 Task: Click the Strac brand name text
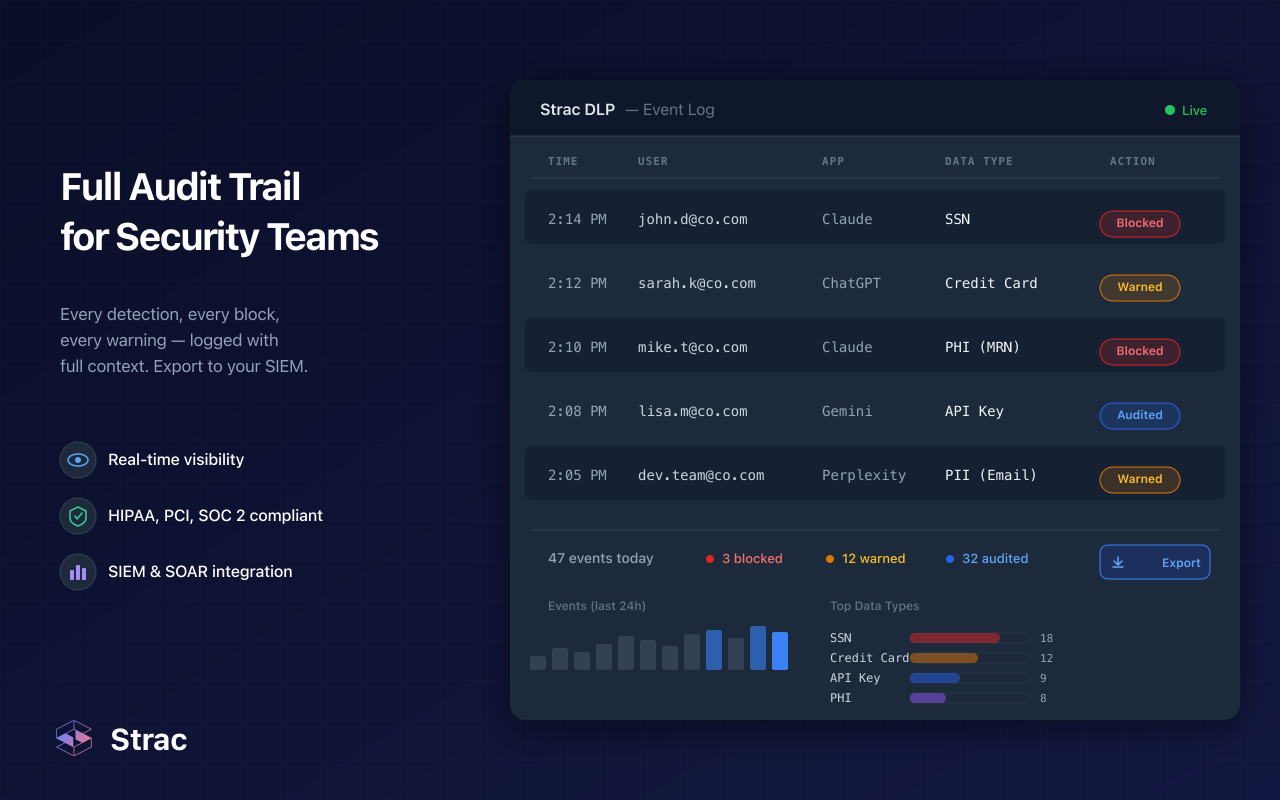149,740
